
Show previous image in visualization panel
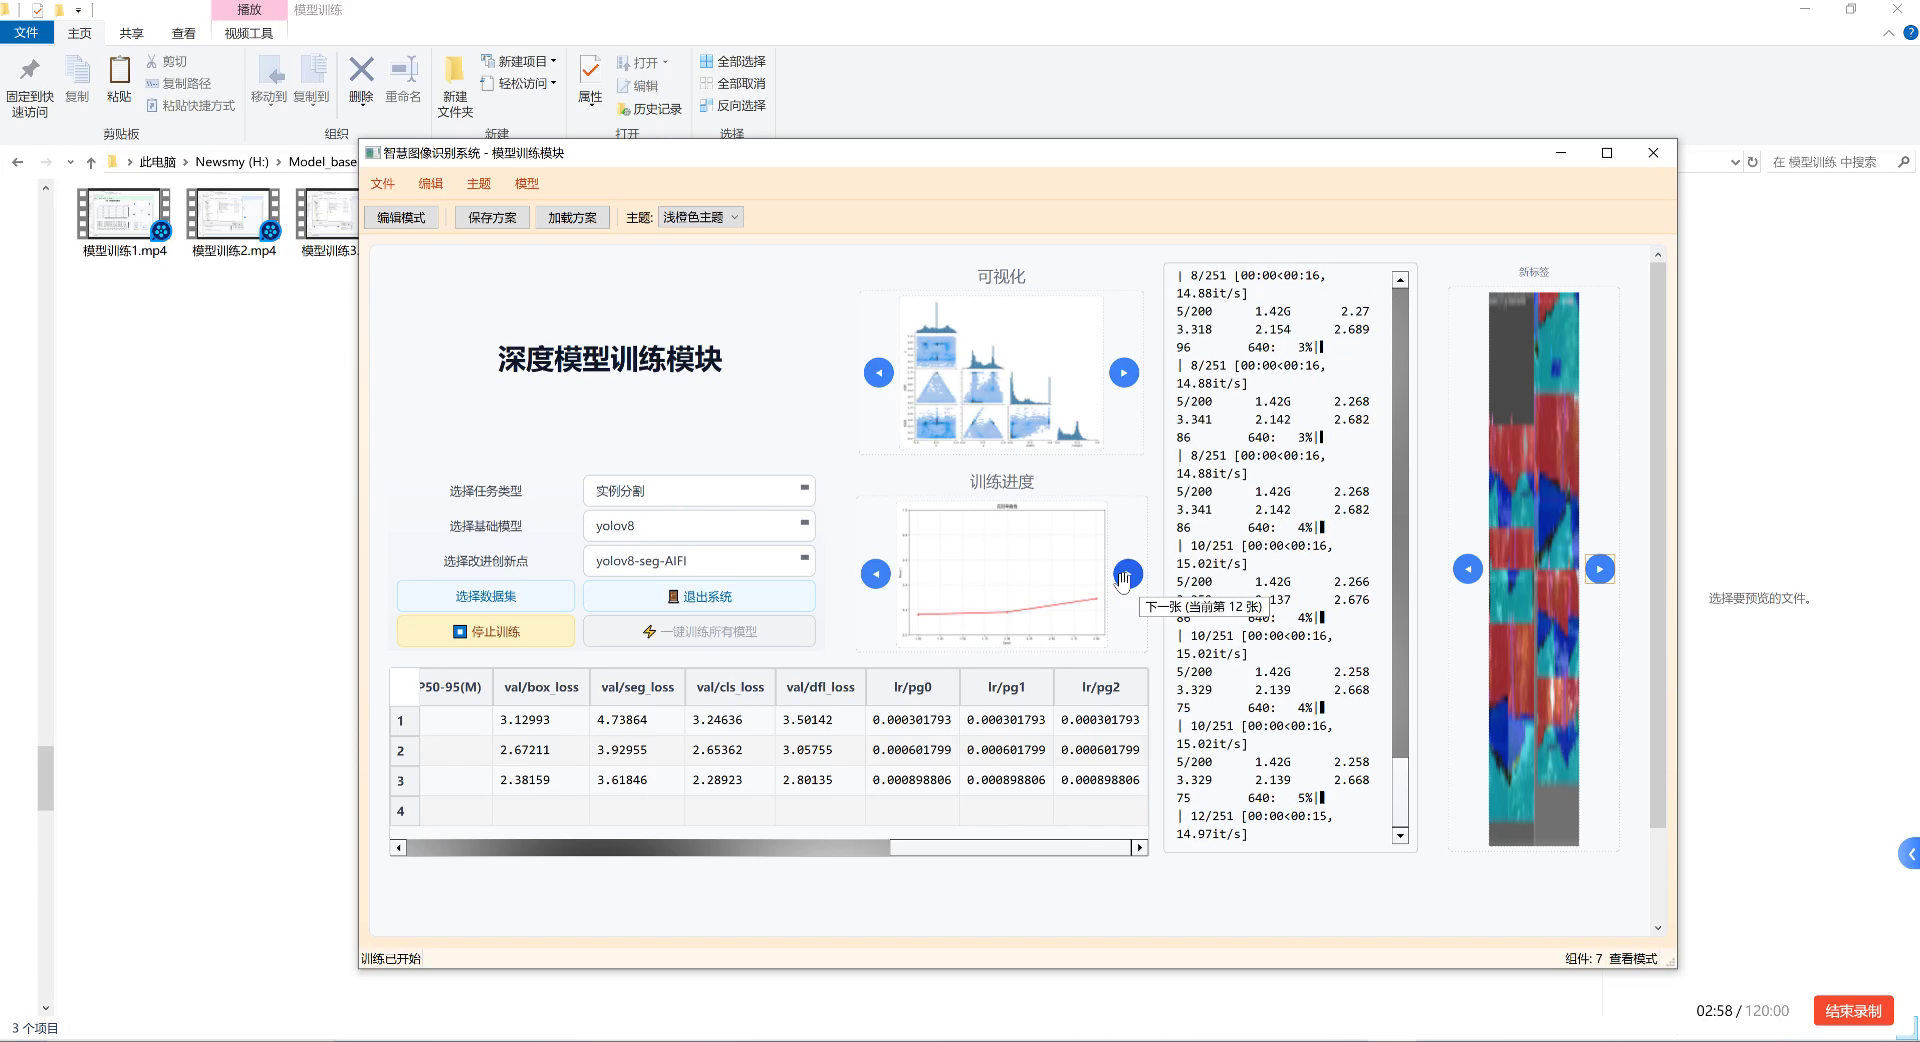(878, 373)
